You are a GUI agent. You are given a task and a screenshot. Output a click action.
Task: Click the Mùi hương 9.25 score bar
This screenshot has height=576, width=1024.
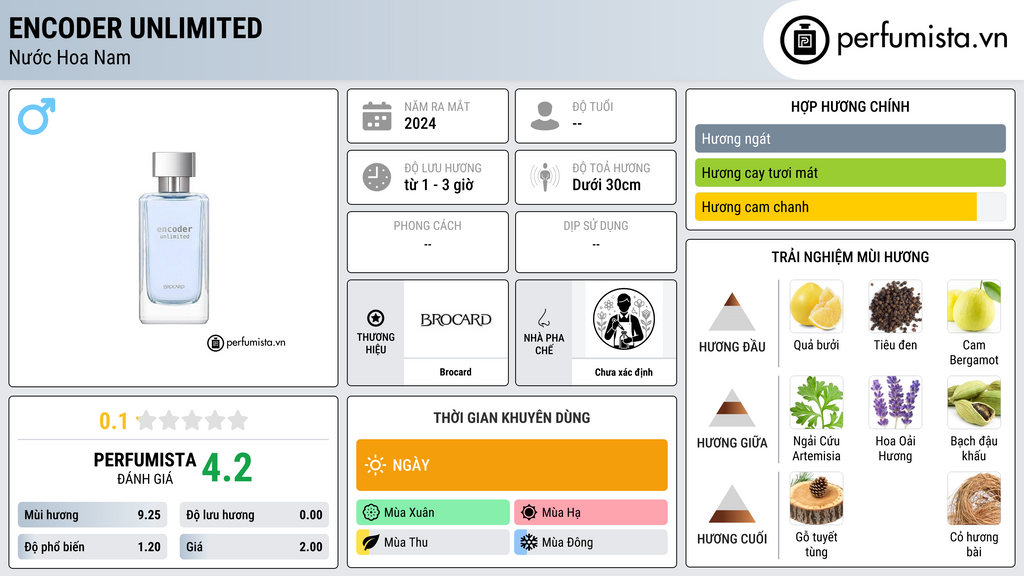[x=93, y=515]
